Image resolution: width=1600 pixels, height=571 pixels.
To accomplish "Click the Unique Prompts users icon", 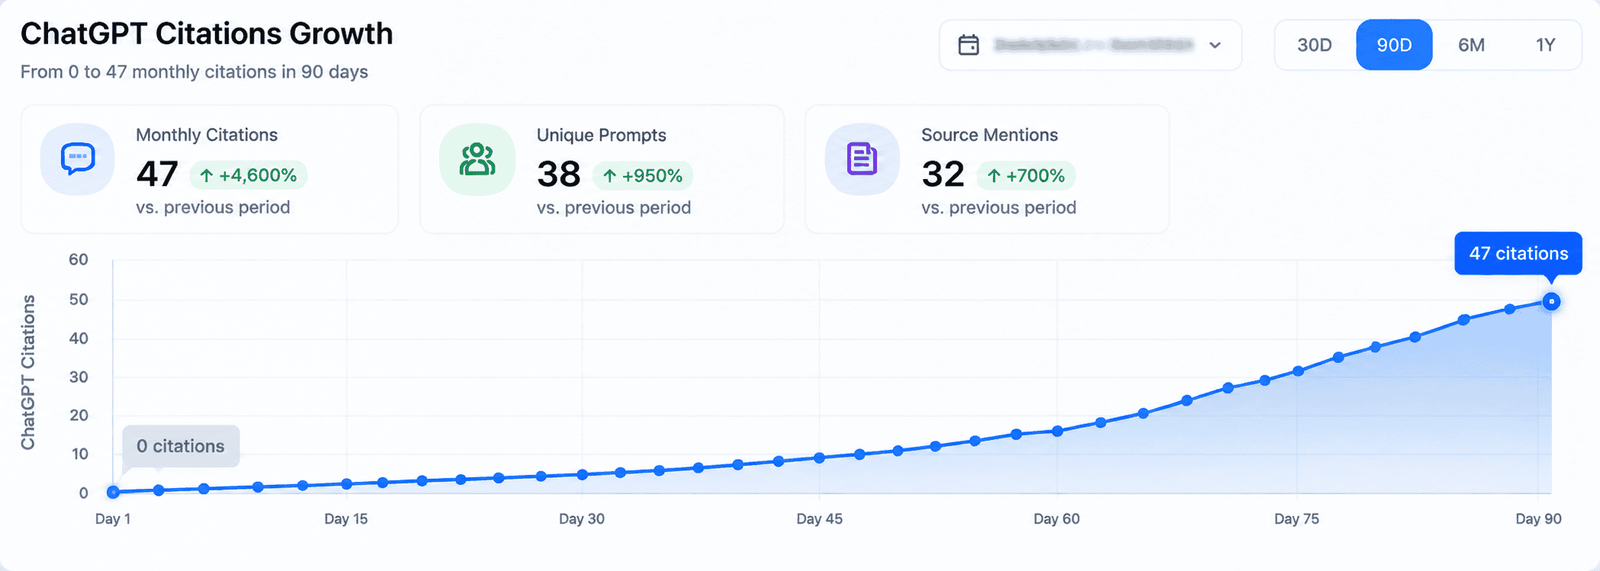I will (477, 159).
